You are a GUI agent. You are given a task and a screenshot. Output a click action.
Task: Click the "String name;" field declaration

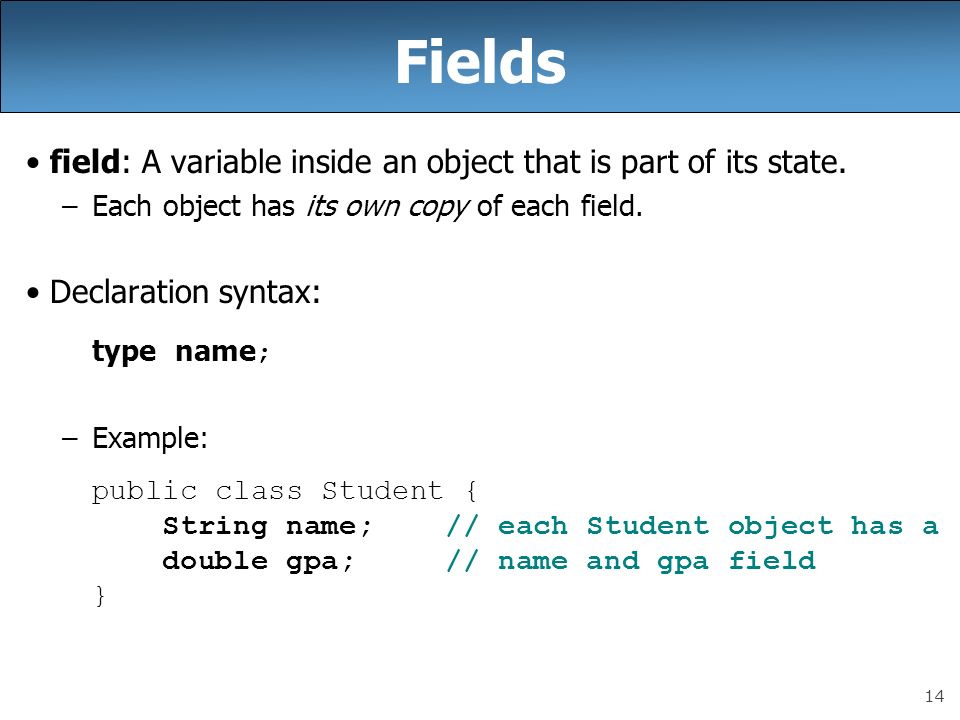[x=267, y=526]
